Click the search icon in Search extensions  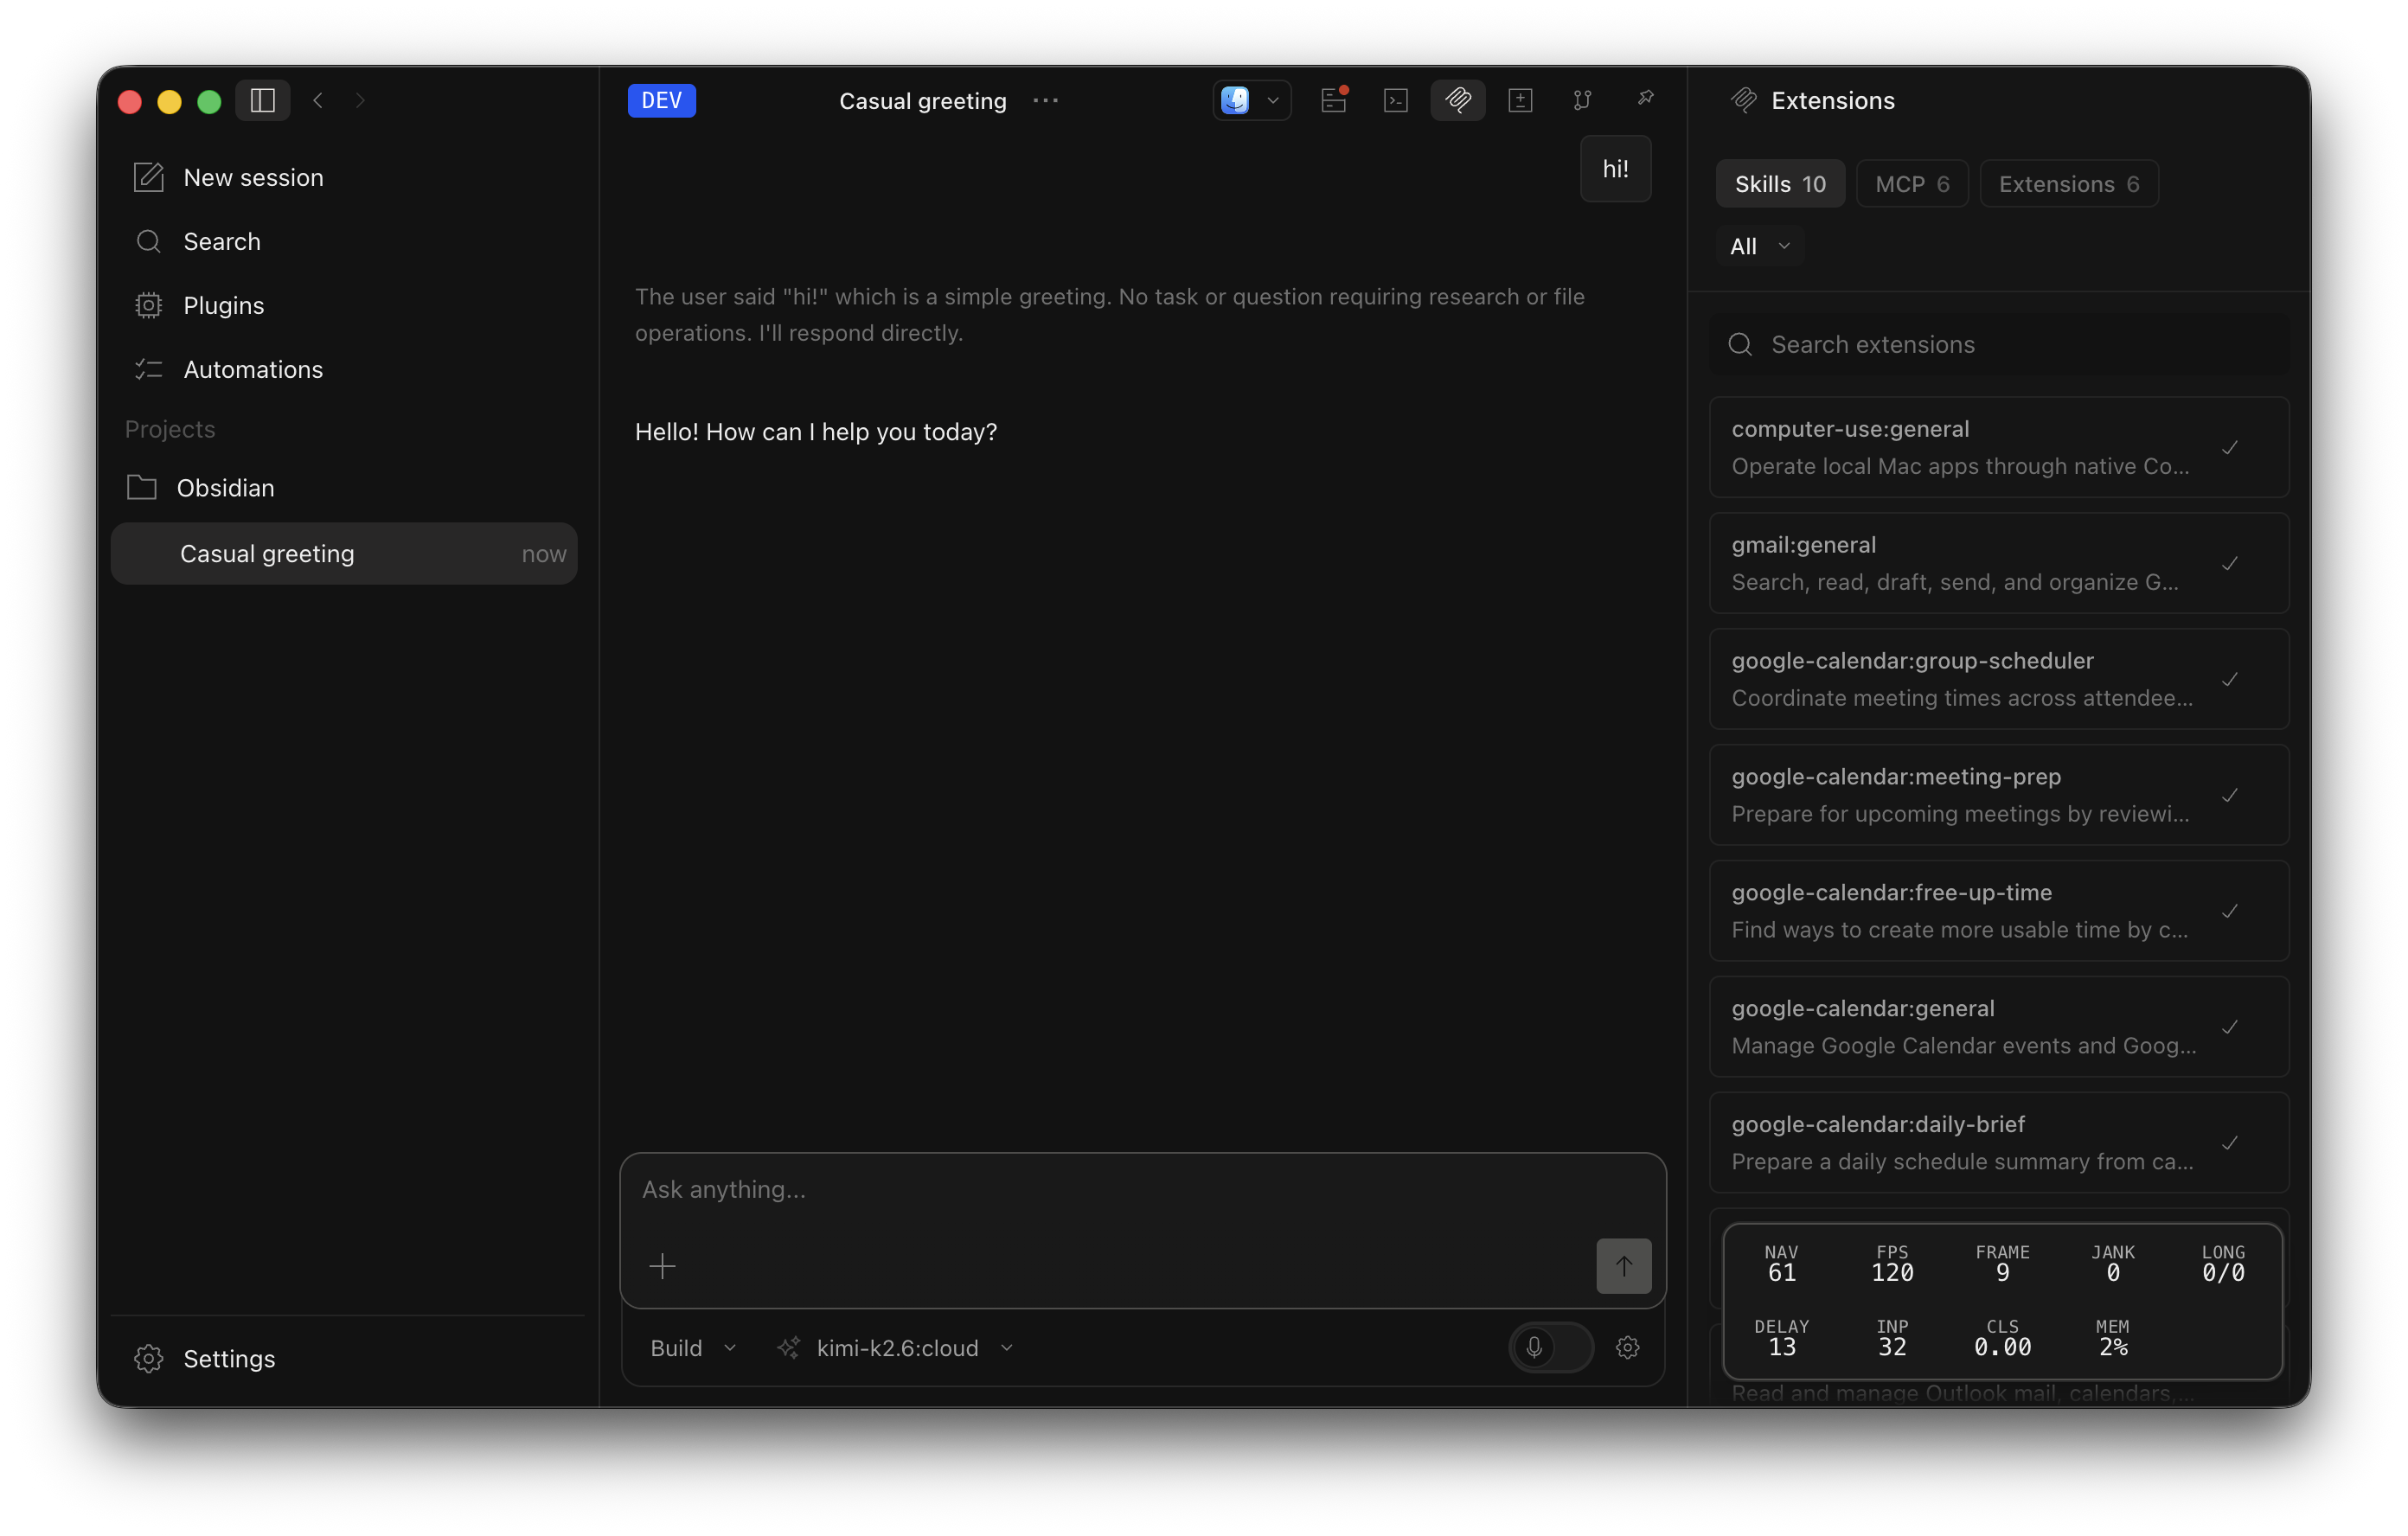(x=1740, y=344)
